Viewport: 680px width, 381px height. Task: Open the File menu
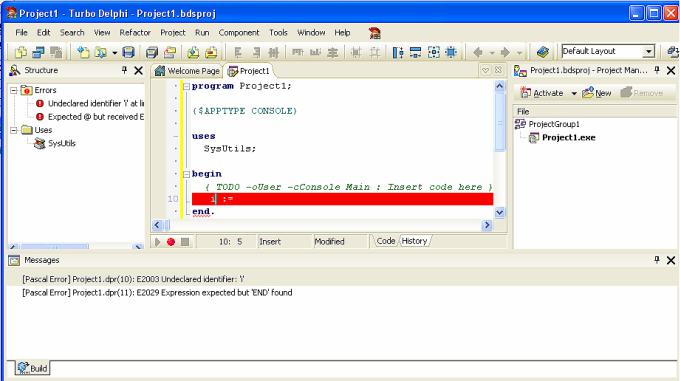[21, 33]
